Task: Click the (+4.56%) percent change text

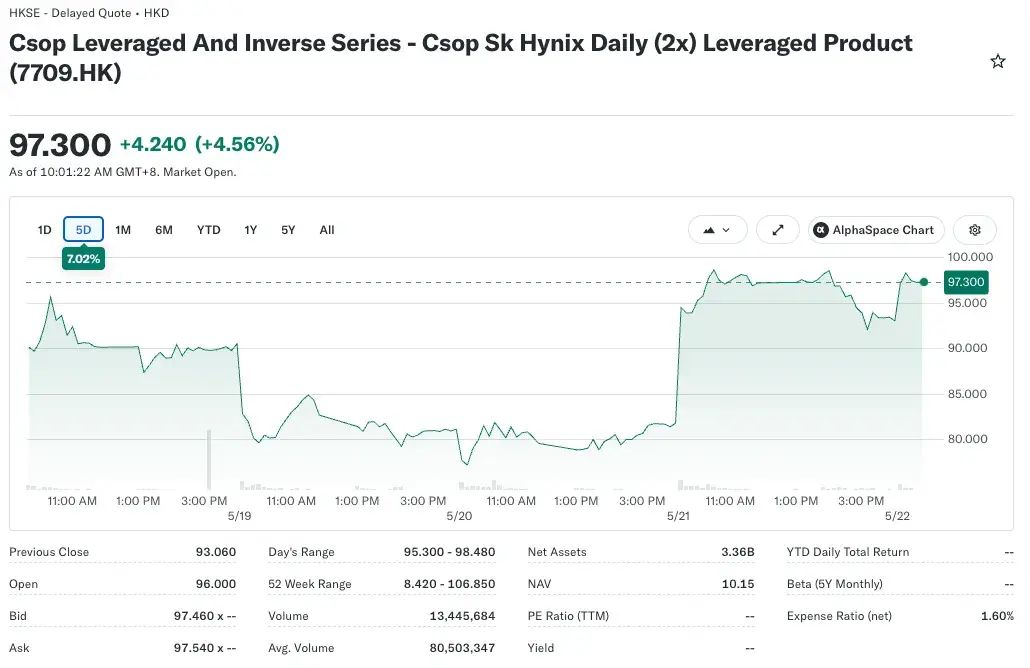Action: [x=237, y=144]
